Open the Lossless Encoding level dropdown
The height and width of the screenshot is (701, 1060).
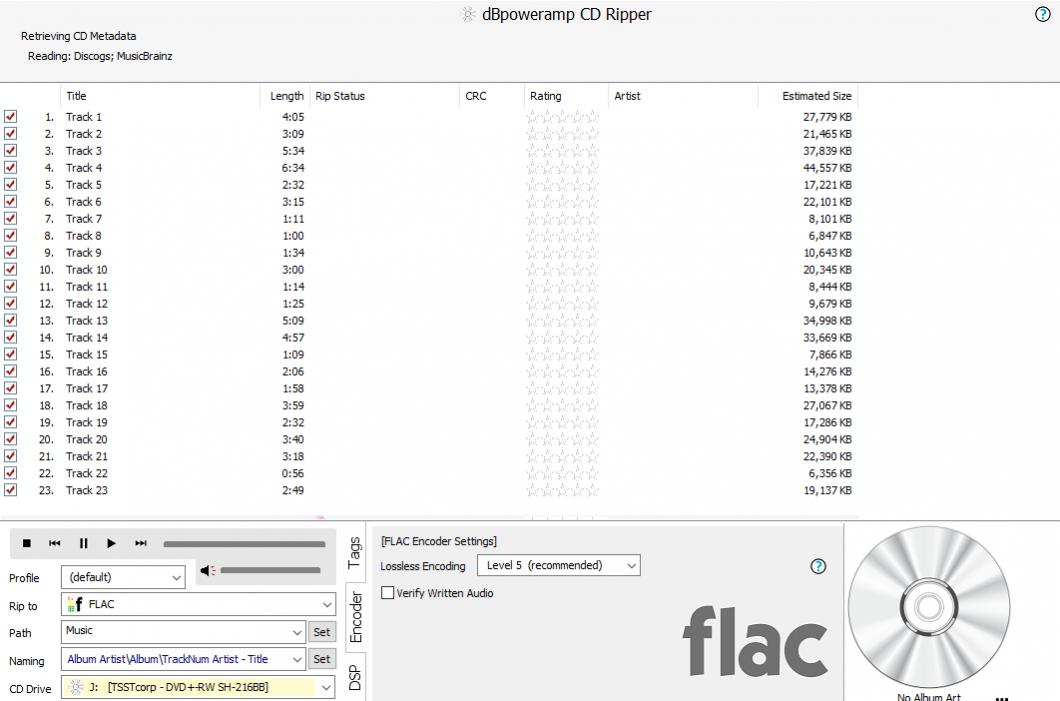559,566
